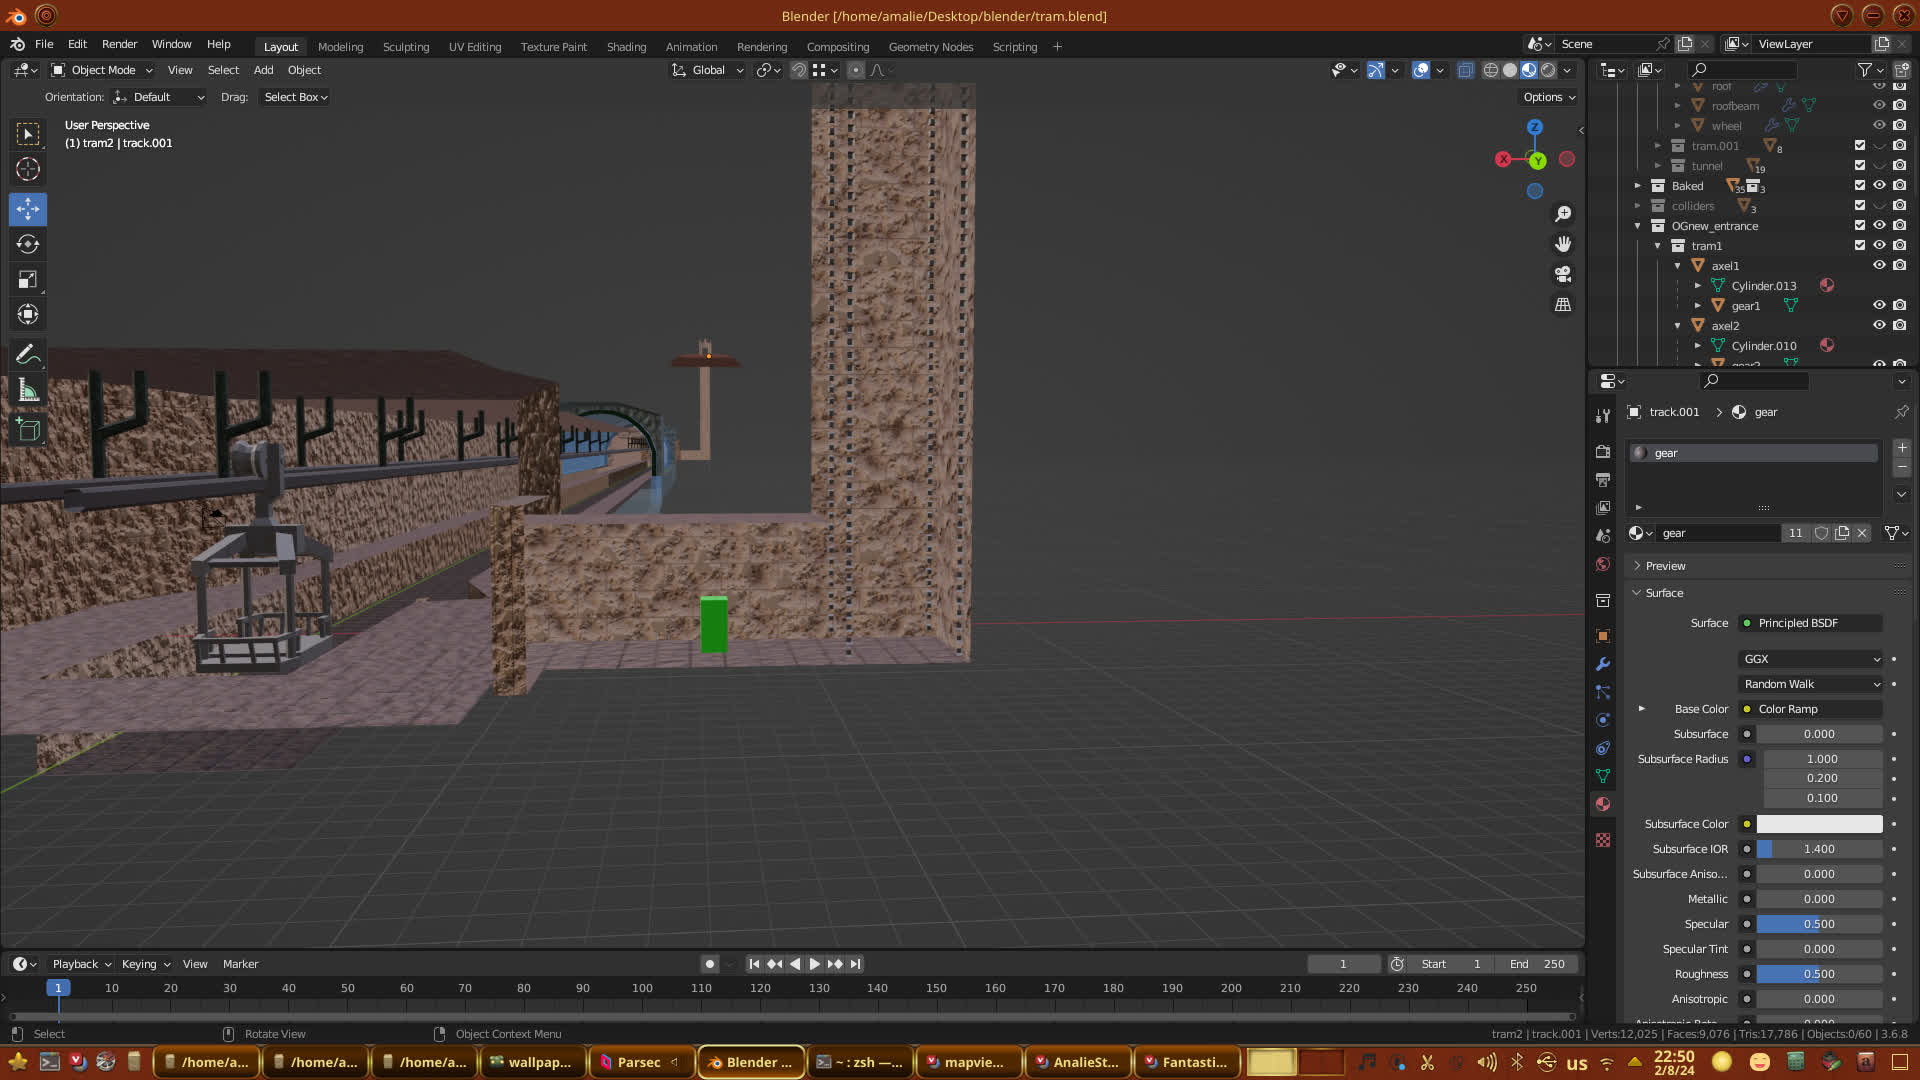Image resolution: width=1920 pixels, height=1080 pixels.
Task: Click the Options button in viewport
Action: point(1549,97)
